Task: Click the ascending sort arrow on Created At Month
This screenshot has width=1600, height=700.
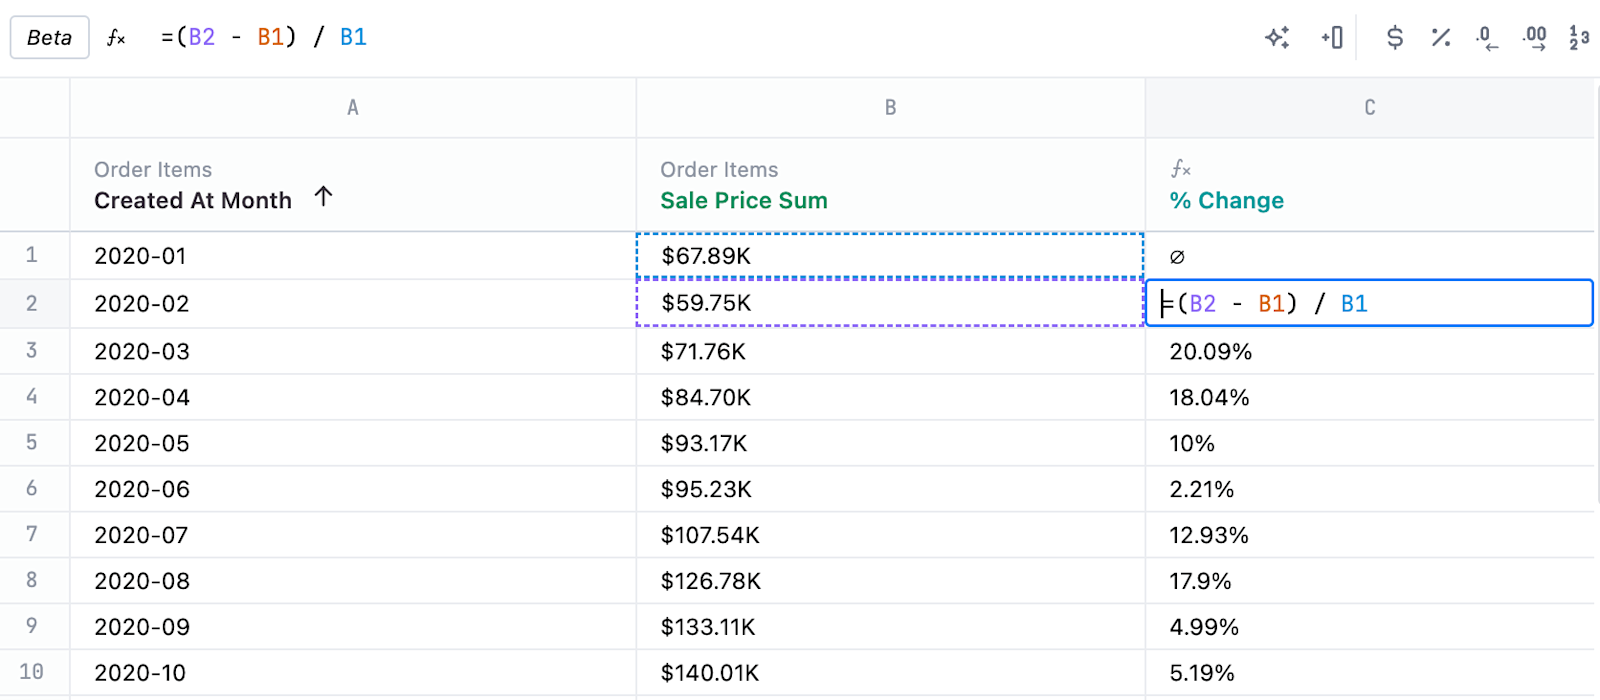Action: click(x=323, y=197)
